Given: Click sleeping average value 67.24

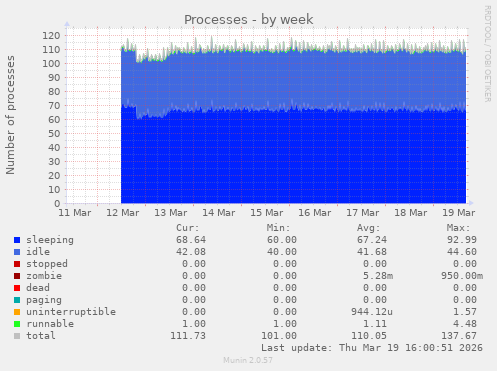Looking at the screenshot, I should [372, 240].
